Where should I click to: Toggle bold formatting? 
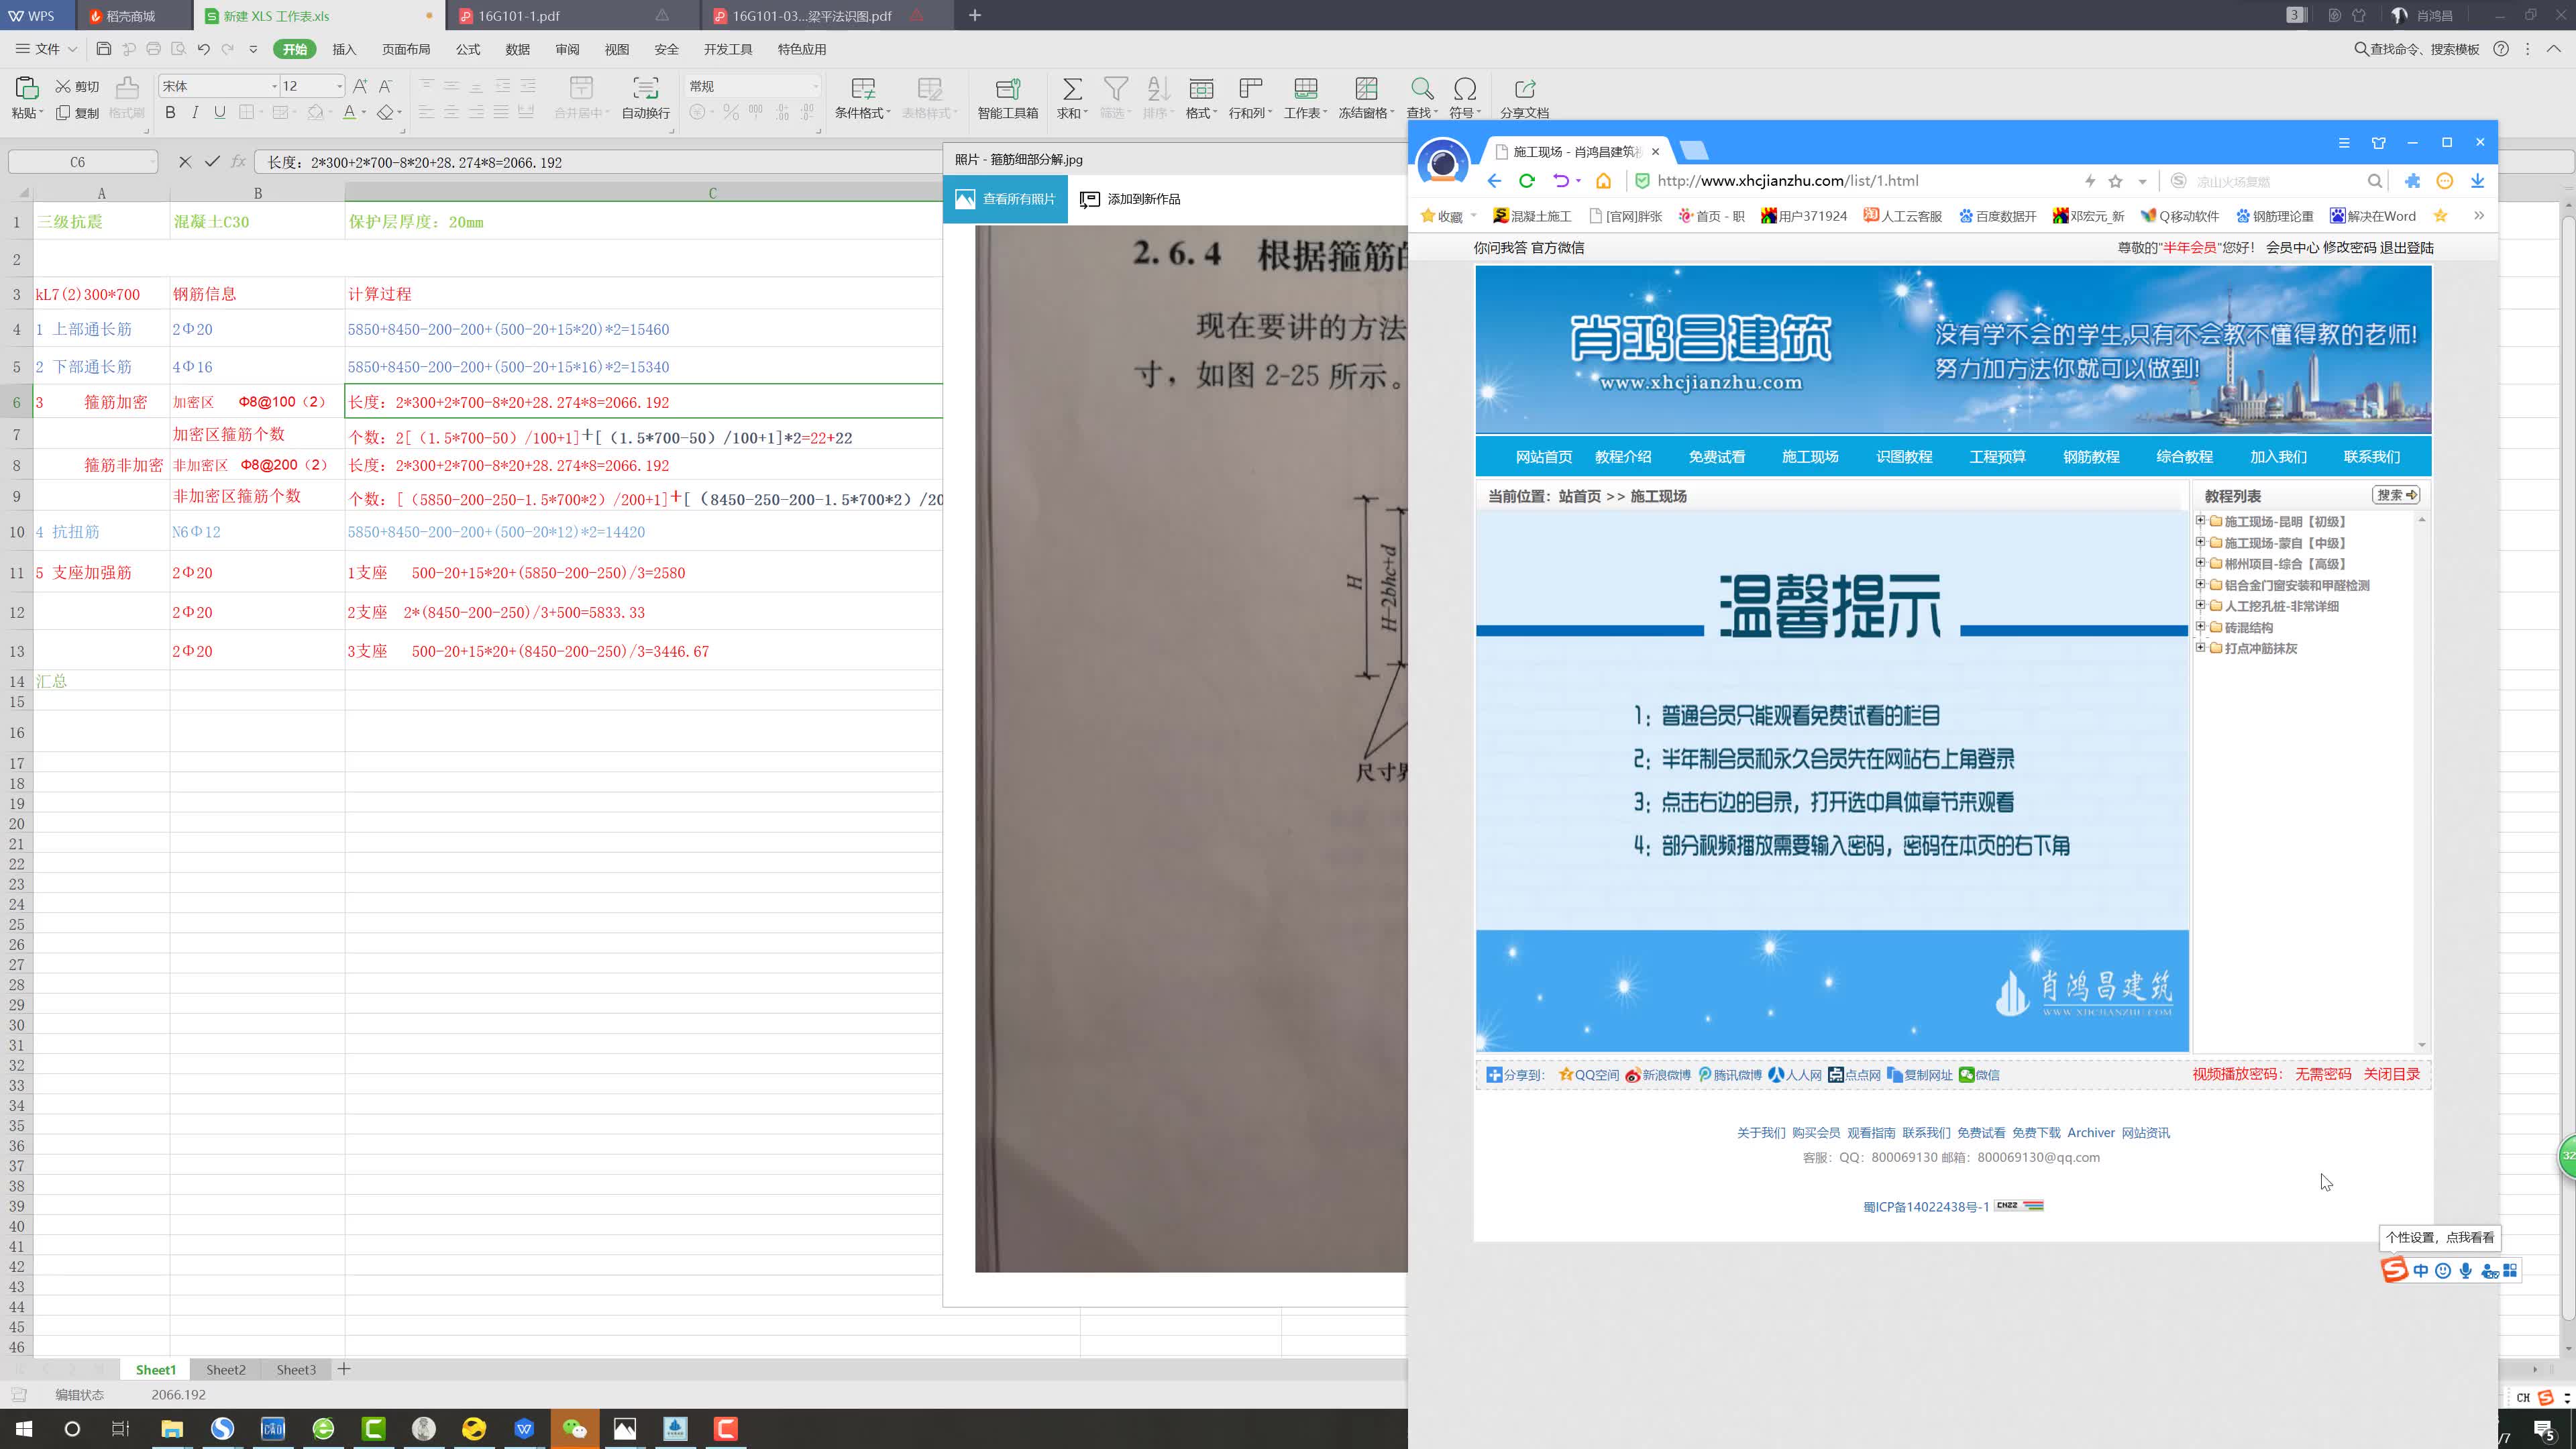[x=170, y=113]
